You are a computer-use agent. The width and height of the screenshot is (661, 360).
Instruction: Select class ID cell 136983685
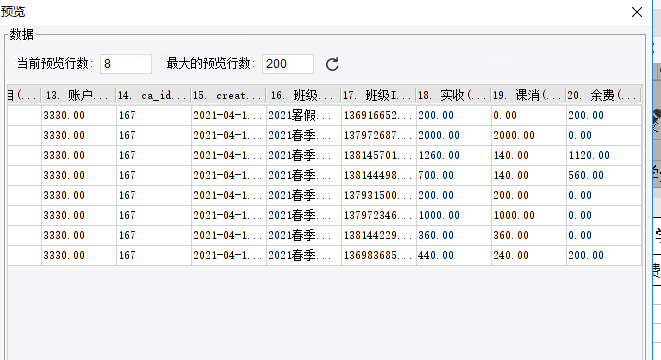pyautogui.click(x=379, y=255)
